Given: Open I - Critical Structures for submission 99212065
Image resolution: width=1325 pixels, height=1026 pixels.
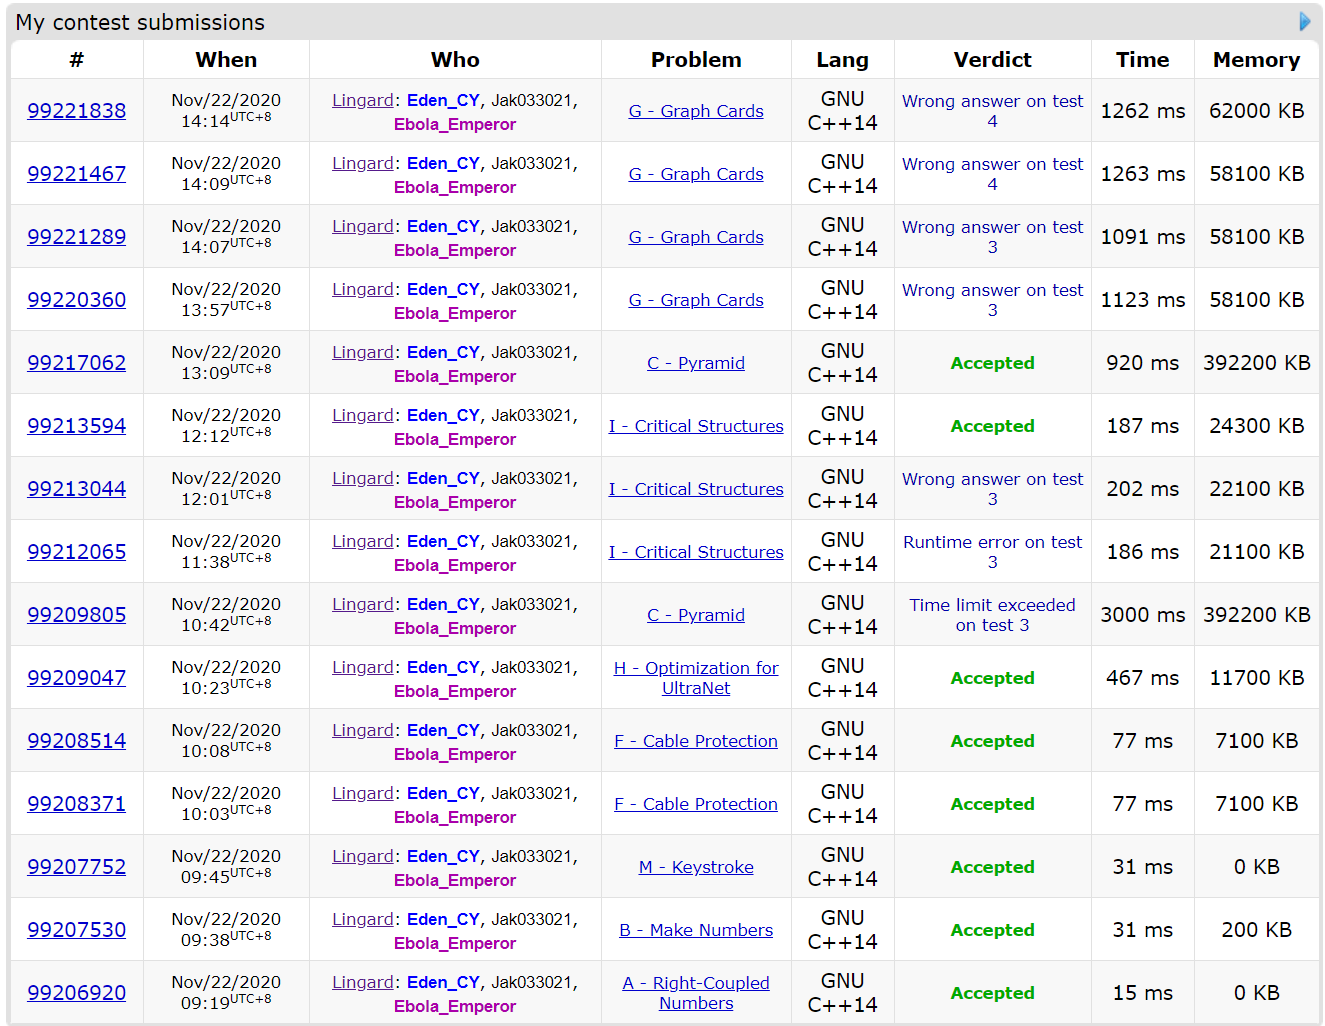Looking at the screenshot, I should (696, 552).
